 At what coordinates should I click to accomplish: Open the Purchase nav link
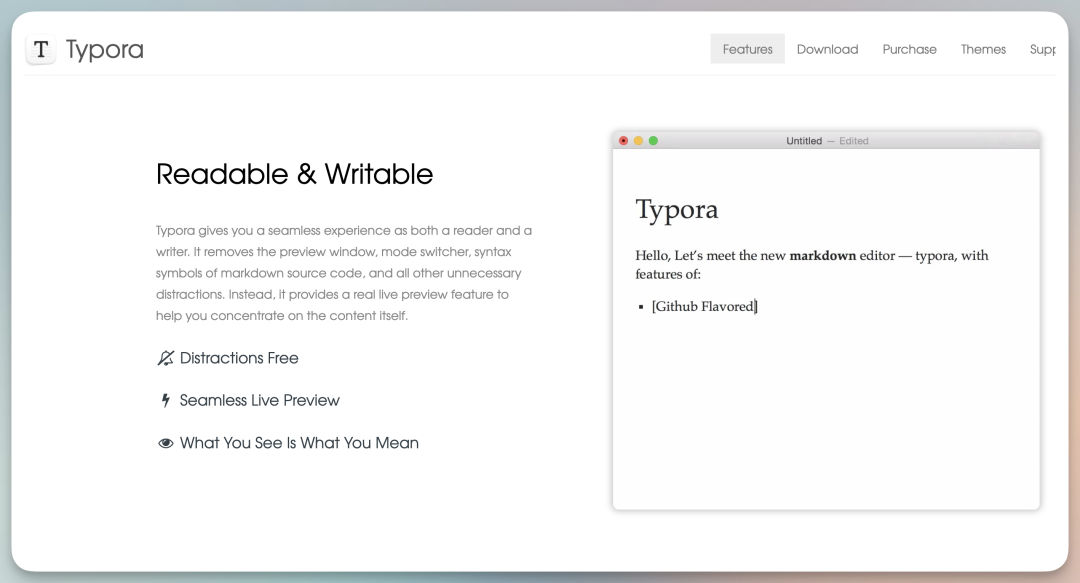(x=909, y=49)
